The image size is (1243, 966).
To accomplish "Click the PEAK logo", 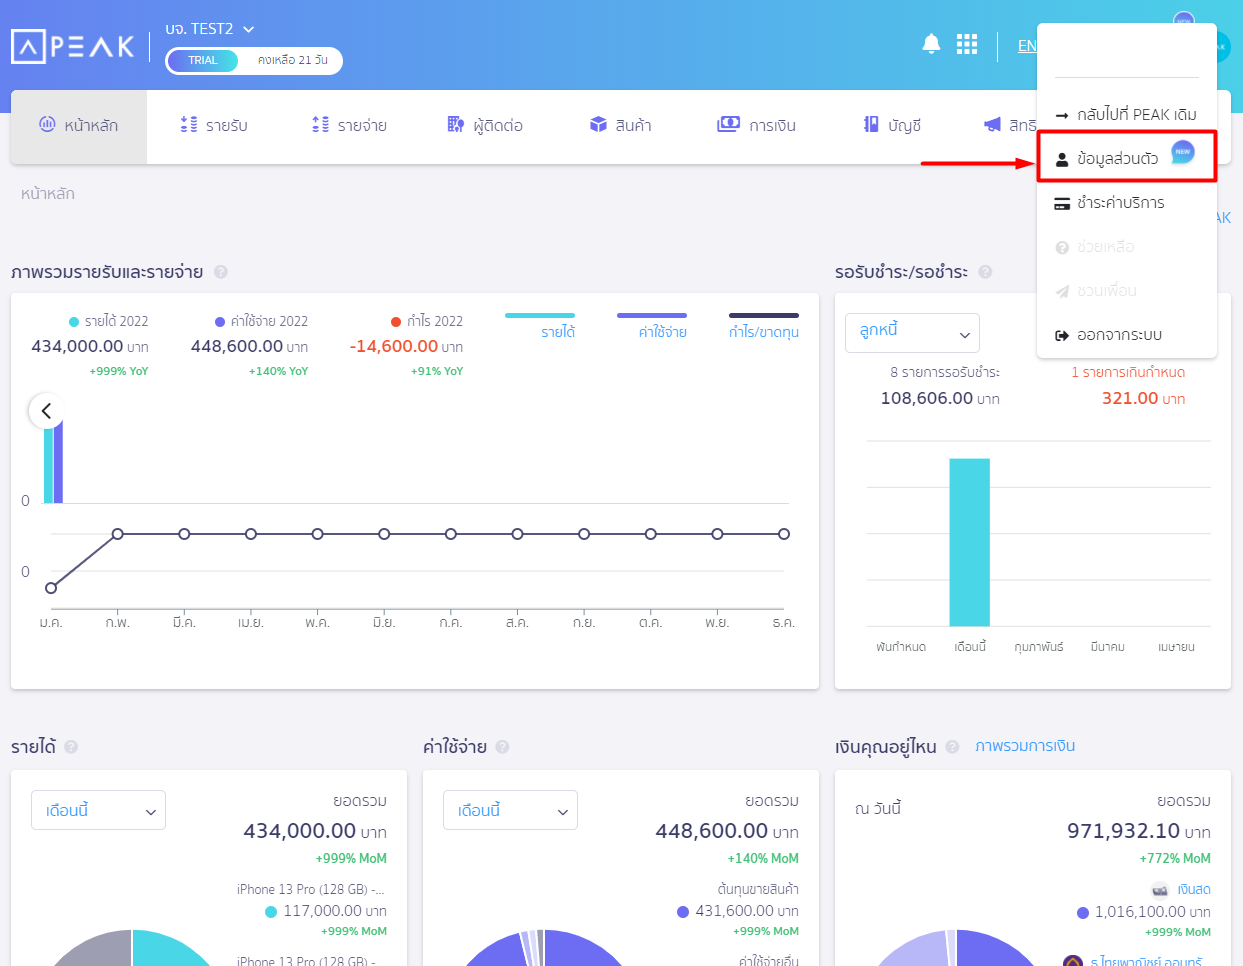I will tap(73, 46).
